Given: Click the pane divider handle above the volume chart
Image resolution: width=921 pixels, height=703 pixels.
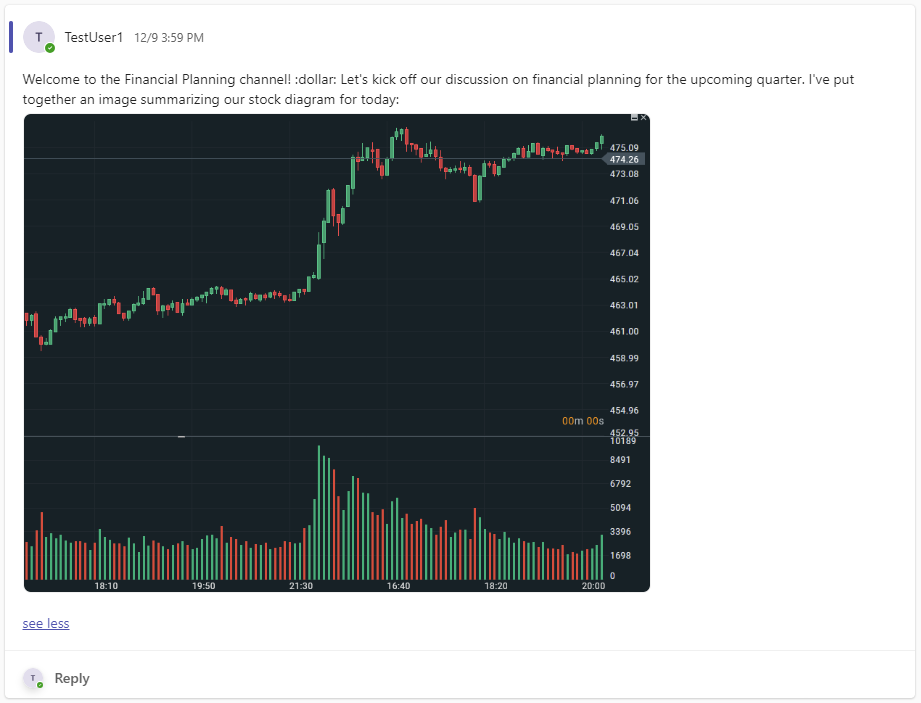Looking at the screenshot, I should (x=181, y=437).
